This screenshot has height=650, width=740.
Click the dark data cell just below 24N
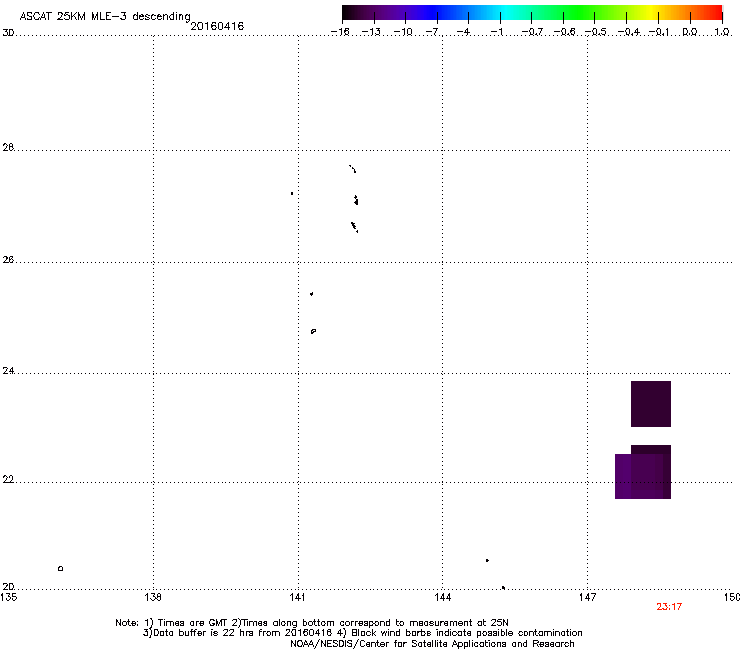(x=651, y=404)
